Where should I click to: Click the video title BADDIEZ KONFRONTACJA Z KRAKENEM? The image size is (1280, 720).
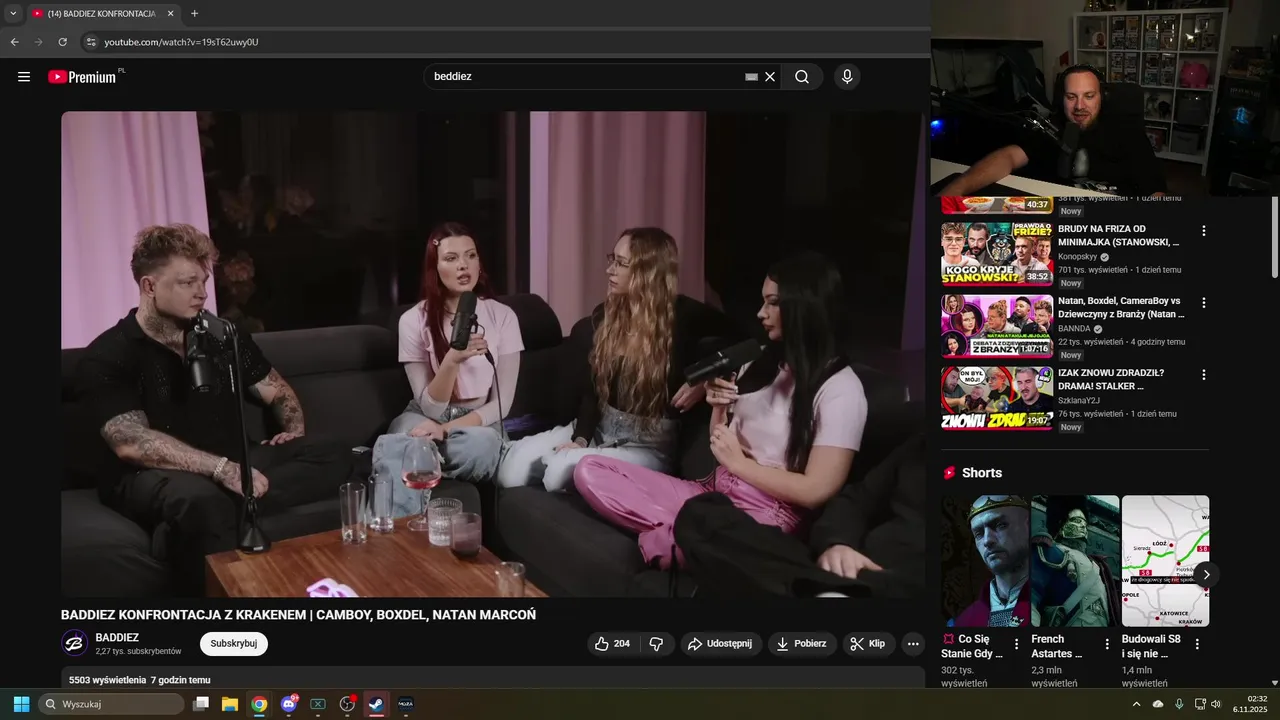click(x=298, y=615)
